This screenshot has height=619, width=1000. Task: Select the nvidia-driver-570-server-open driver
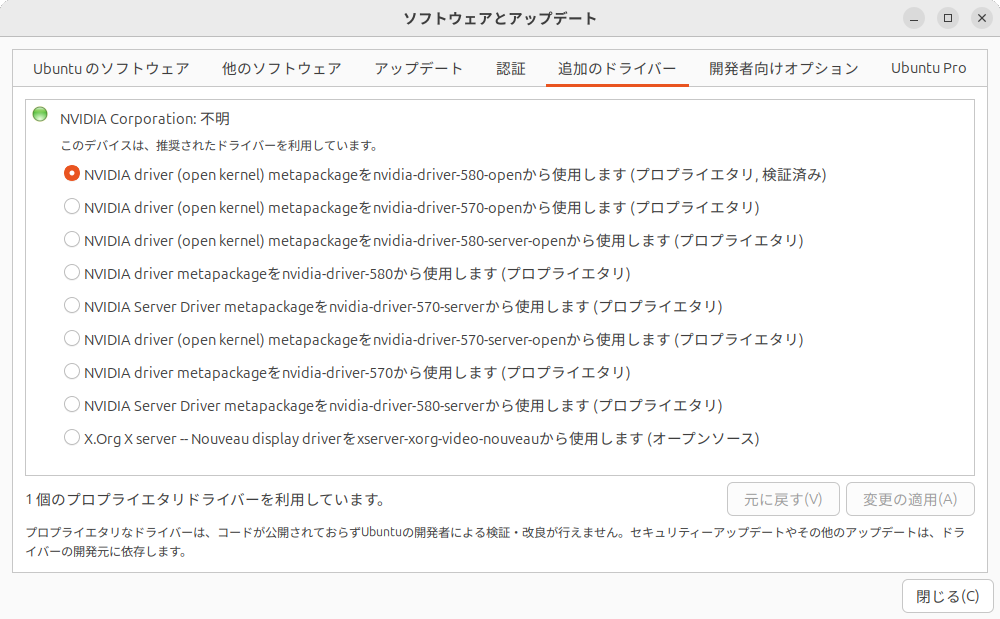point(71,338)
